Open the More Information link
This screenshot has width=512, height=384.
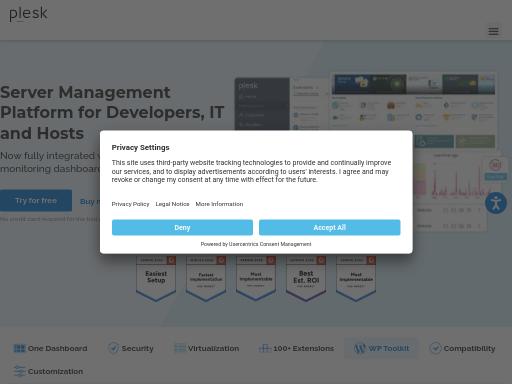pyautogui.click(x=219, y=204)
